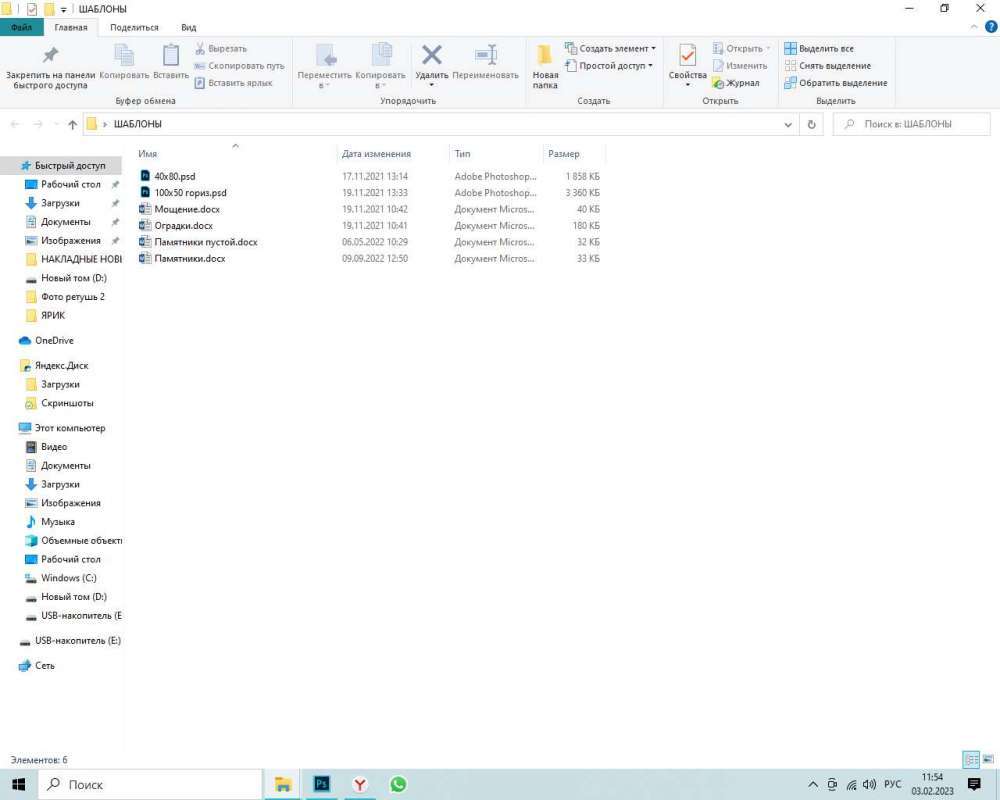This screenshot has height=800, width=1000.
Task: Select the file Памятники.docx
Action: coord(189,259)
